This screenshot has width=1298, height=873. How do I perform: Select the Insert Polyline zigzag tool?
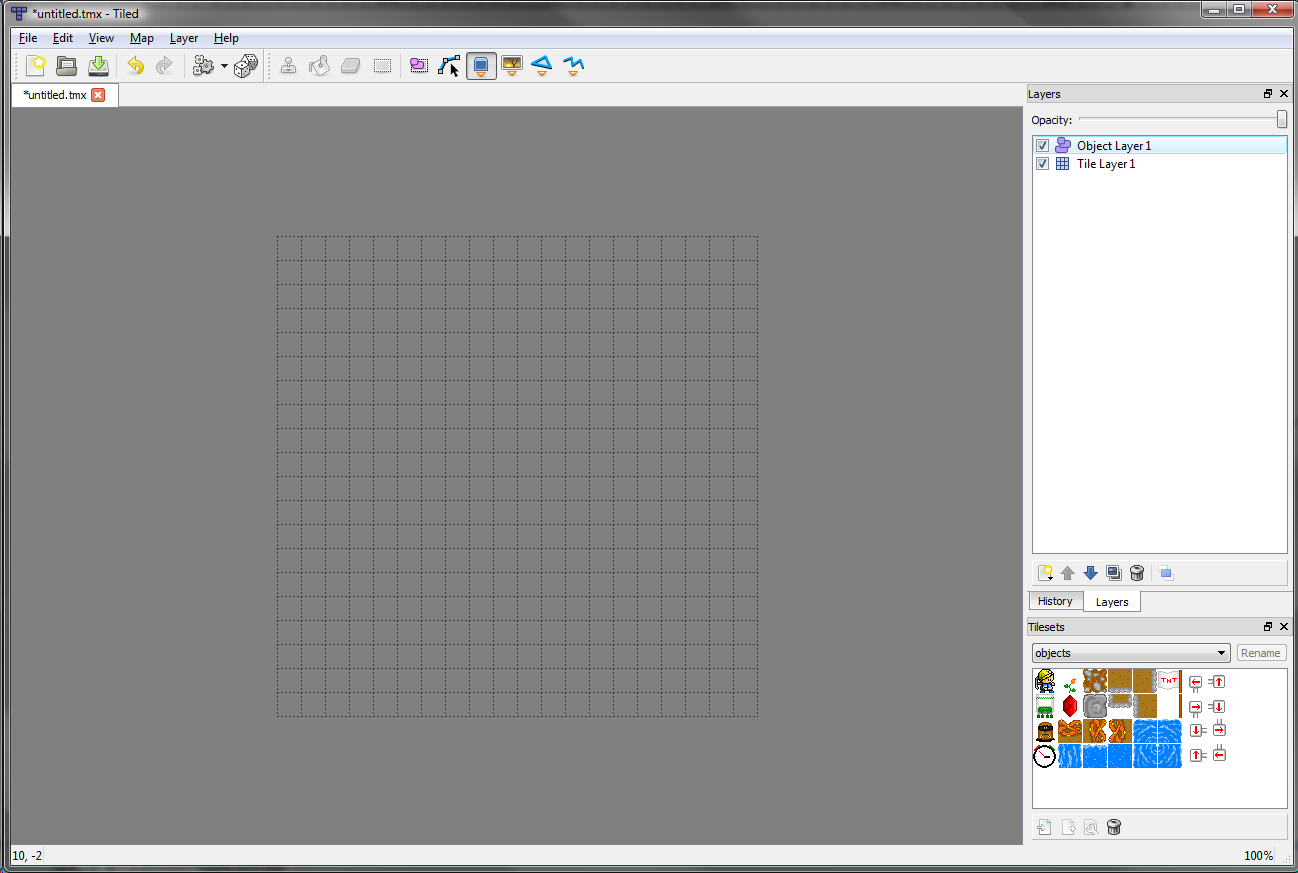pos(573,66)
